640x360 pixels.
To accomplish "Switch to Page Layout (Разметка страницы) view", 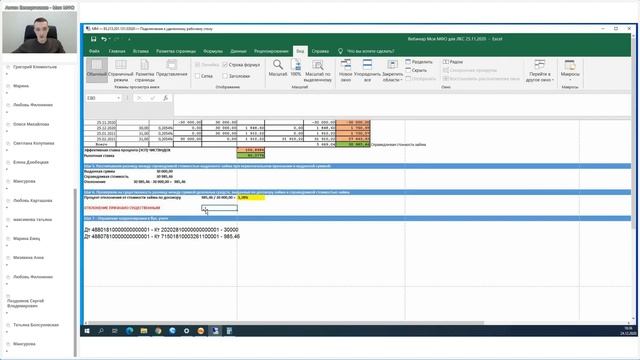I will click(x=144, y=70).
